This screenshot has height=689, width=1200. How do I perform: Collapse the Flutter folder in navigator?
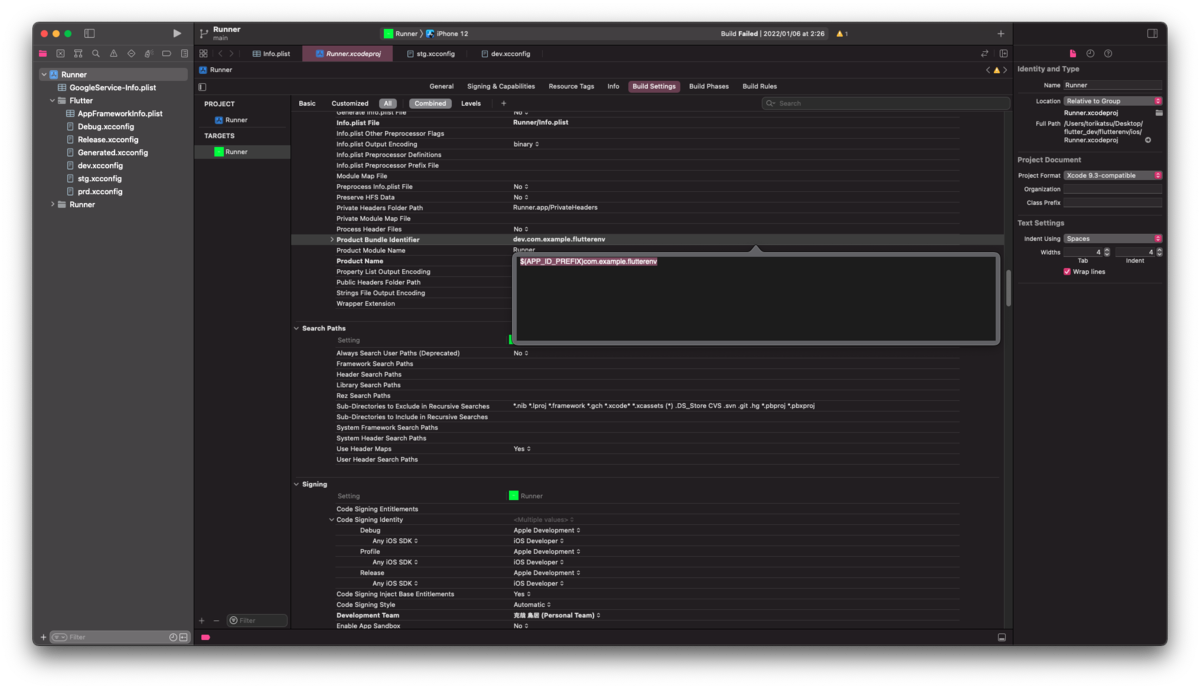52,101
